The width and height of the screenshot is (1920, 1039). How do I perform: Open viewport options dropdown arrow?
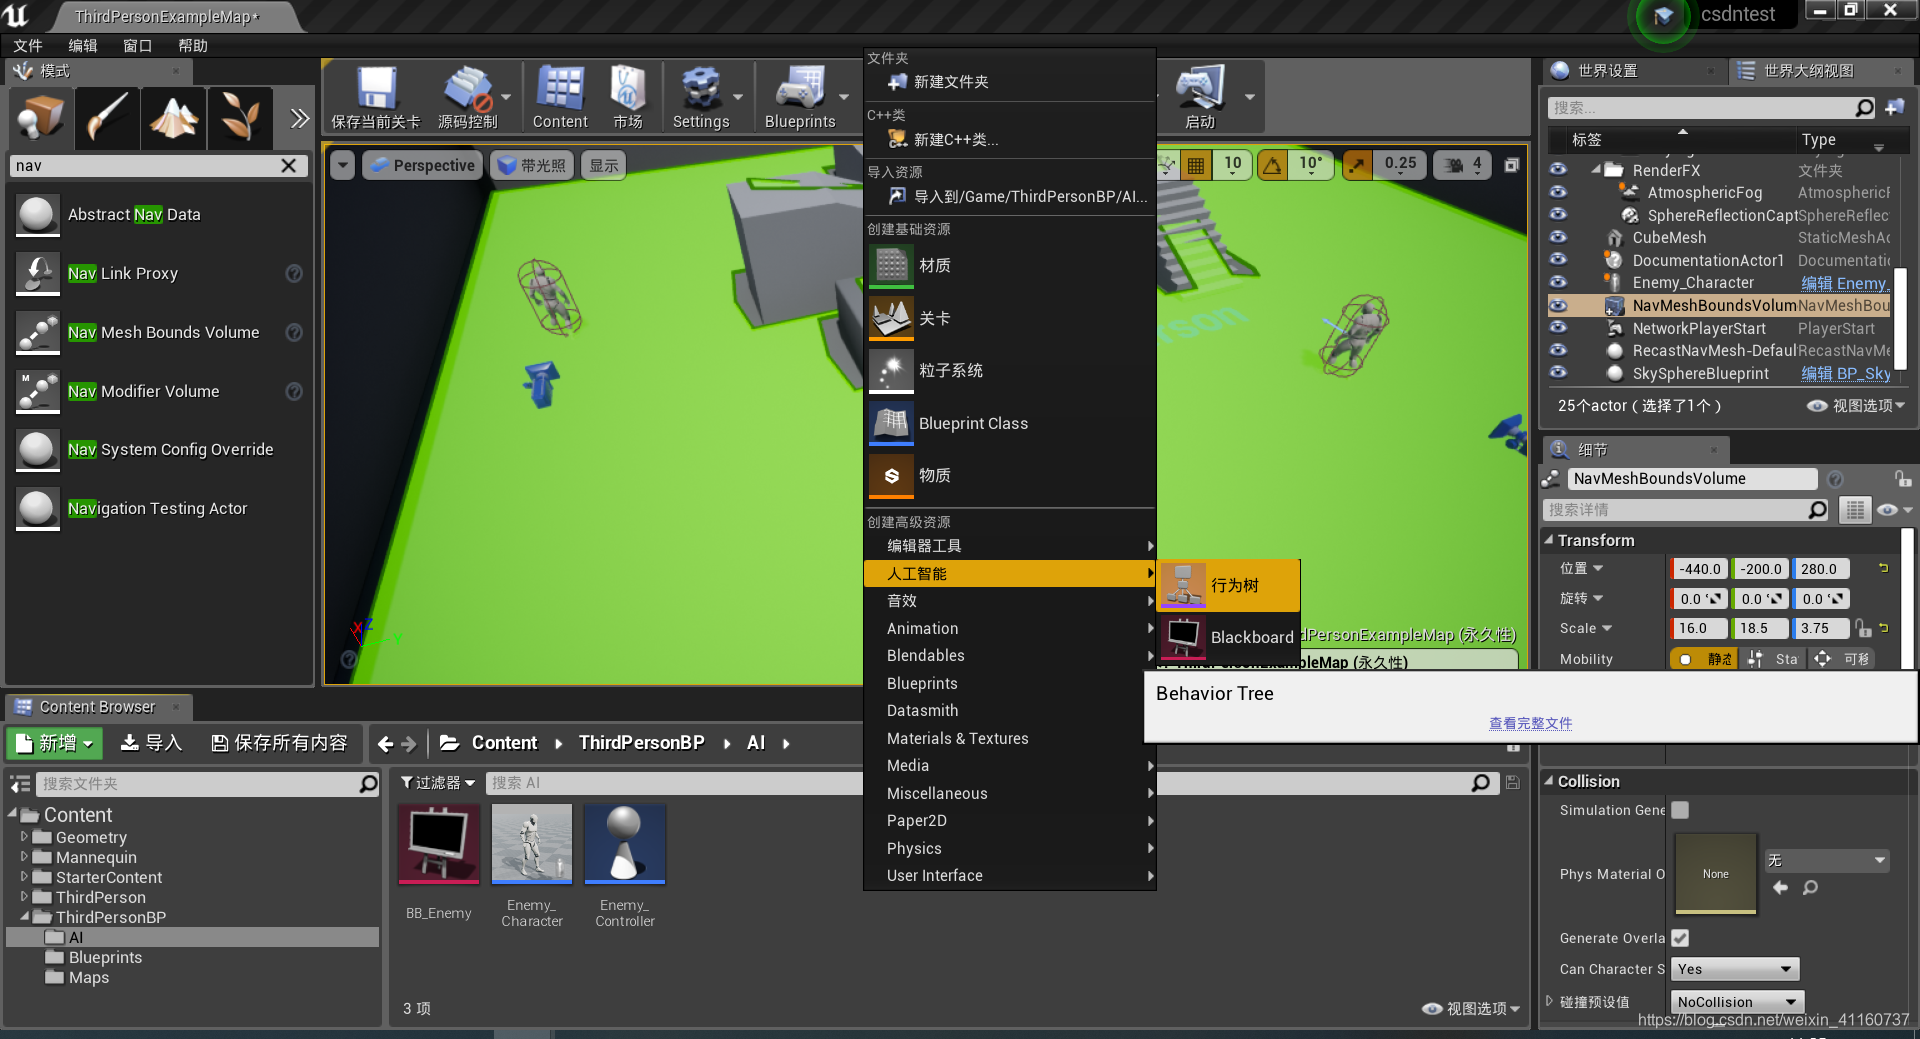tap(343, 165)
